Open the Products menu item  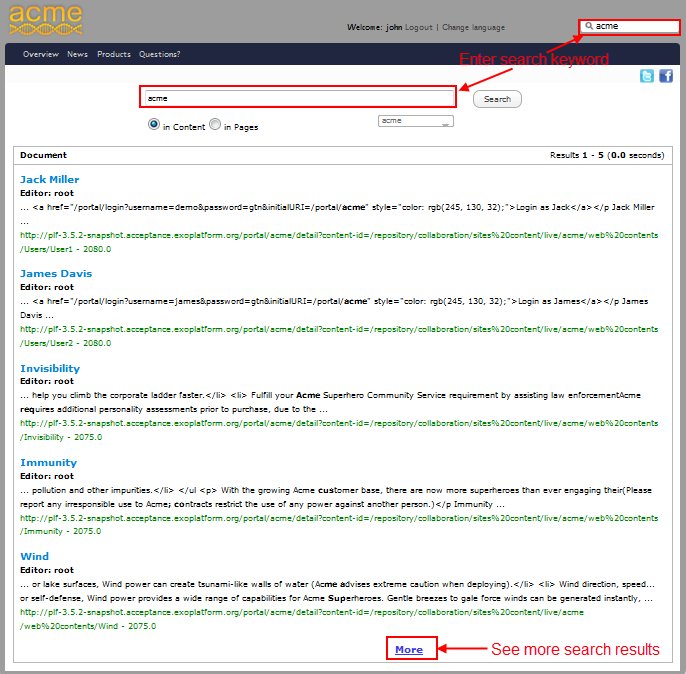click(114, 54)
